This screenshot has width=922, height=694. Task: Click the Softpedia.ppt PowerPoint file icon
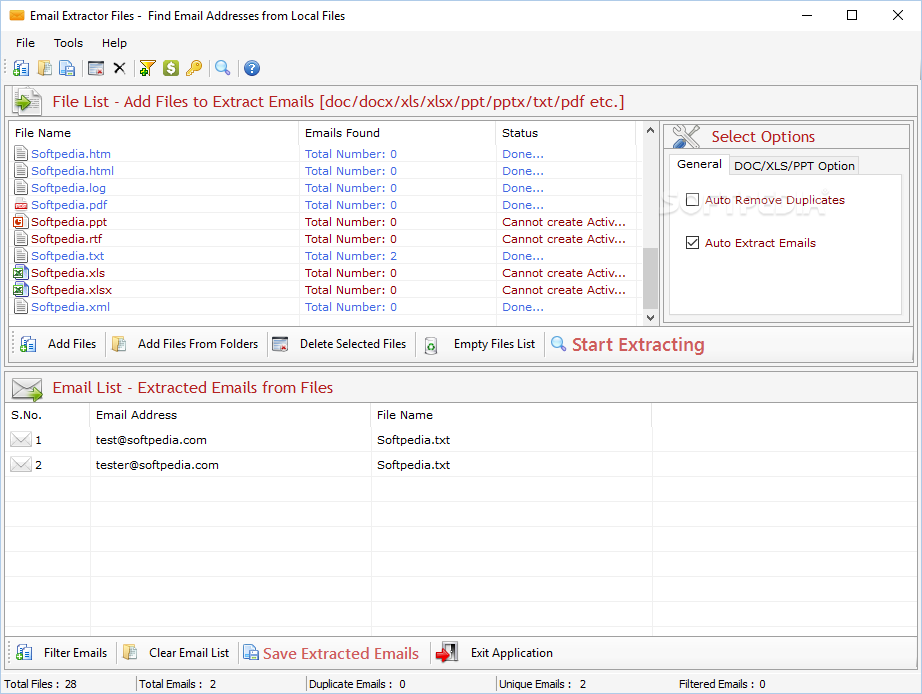21,222
